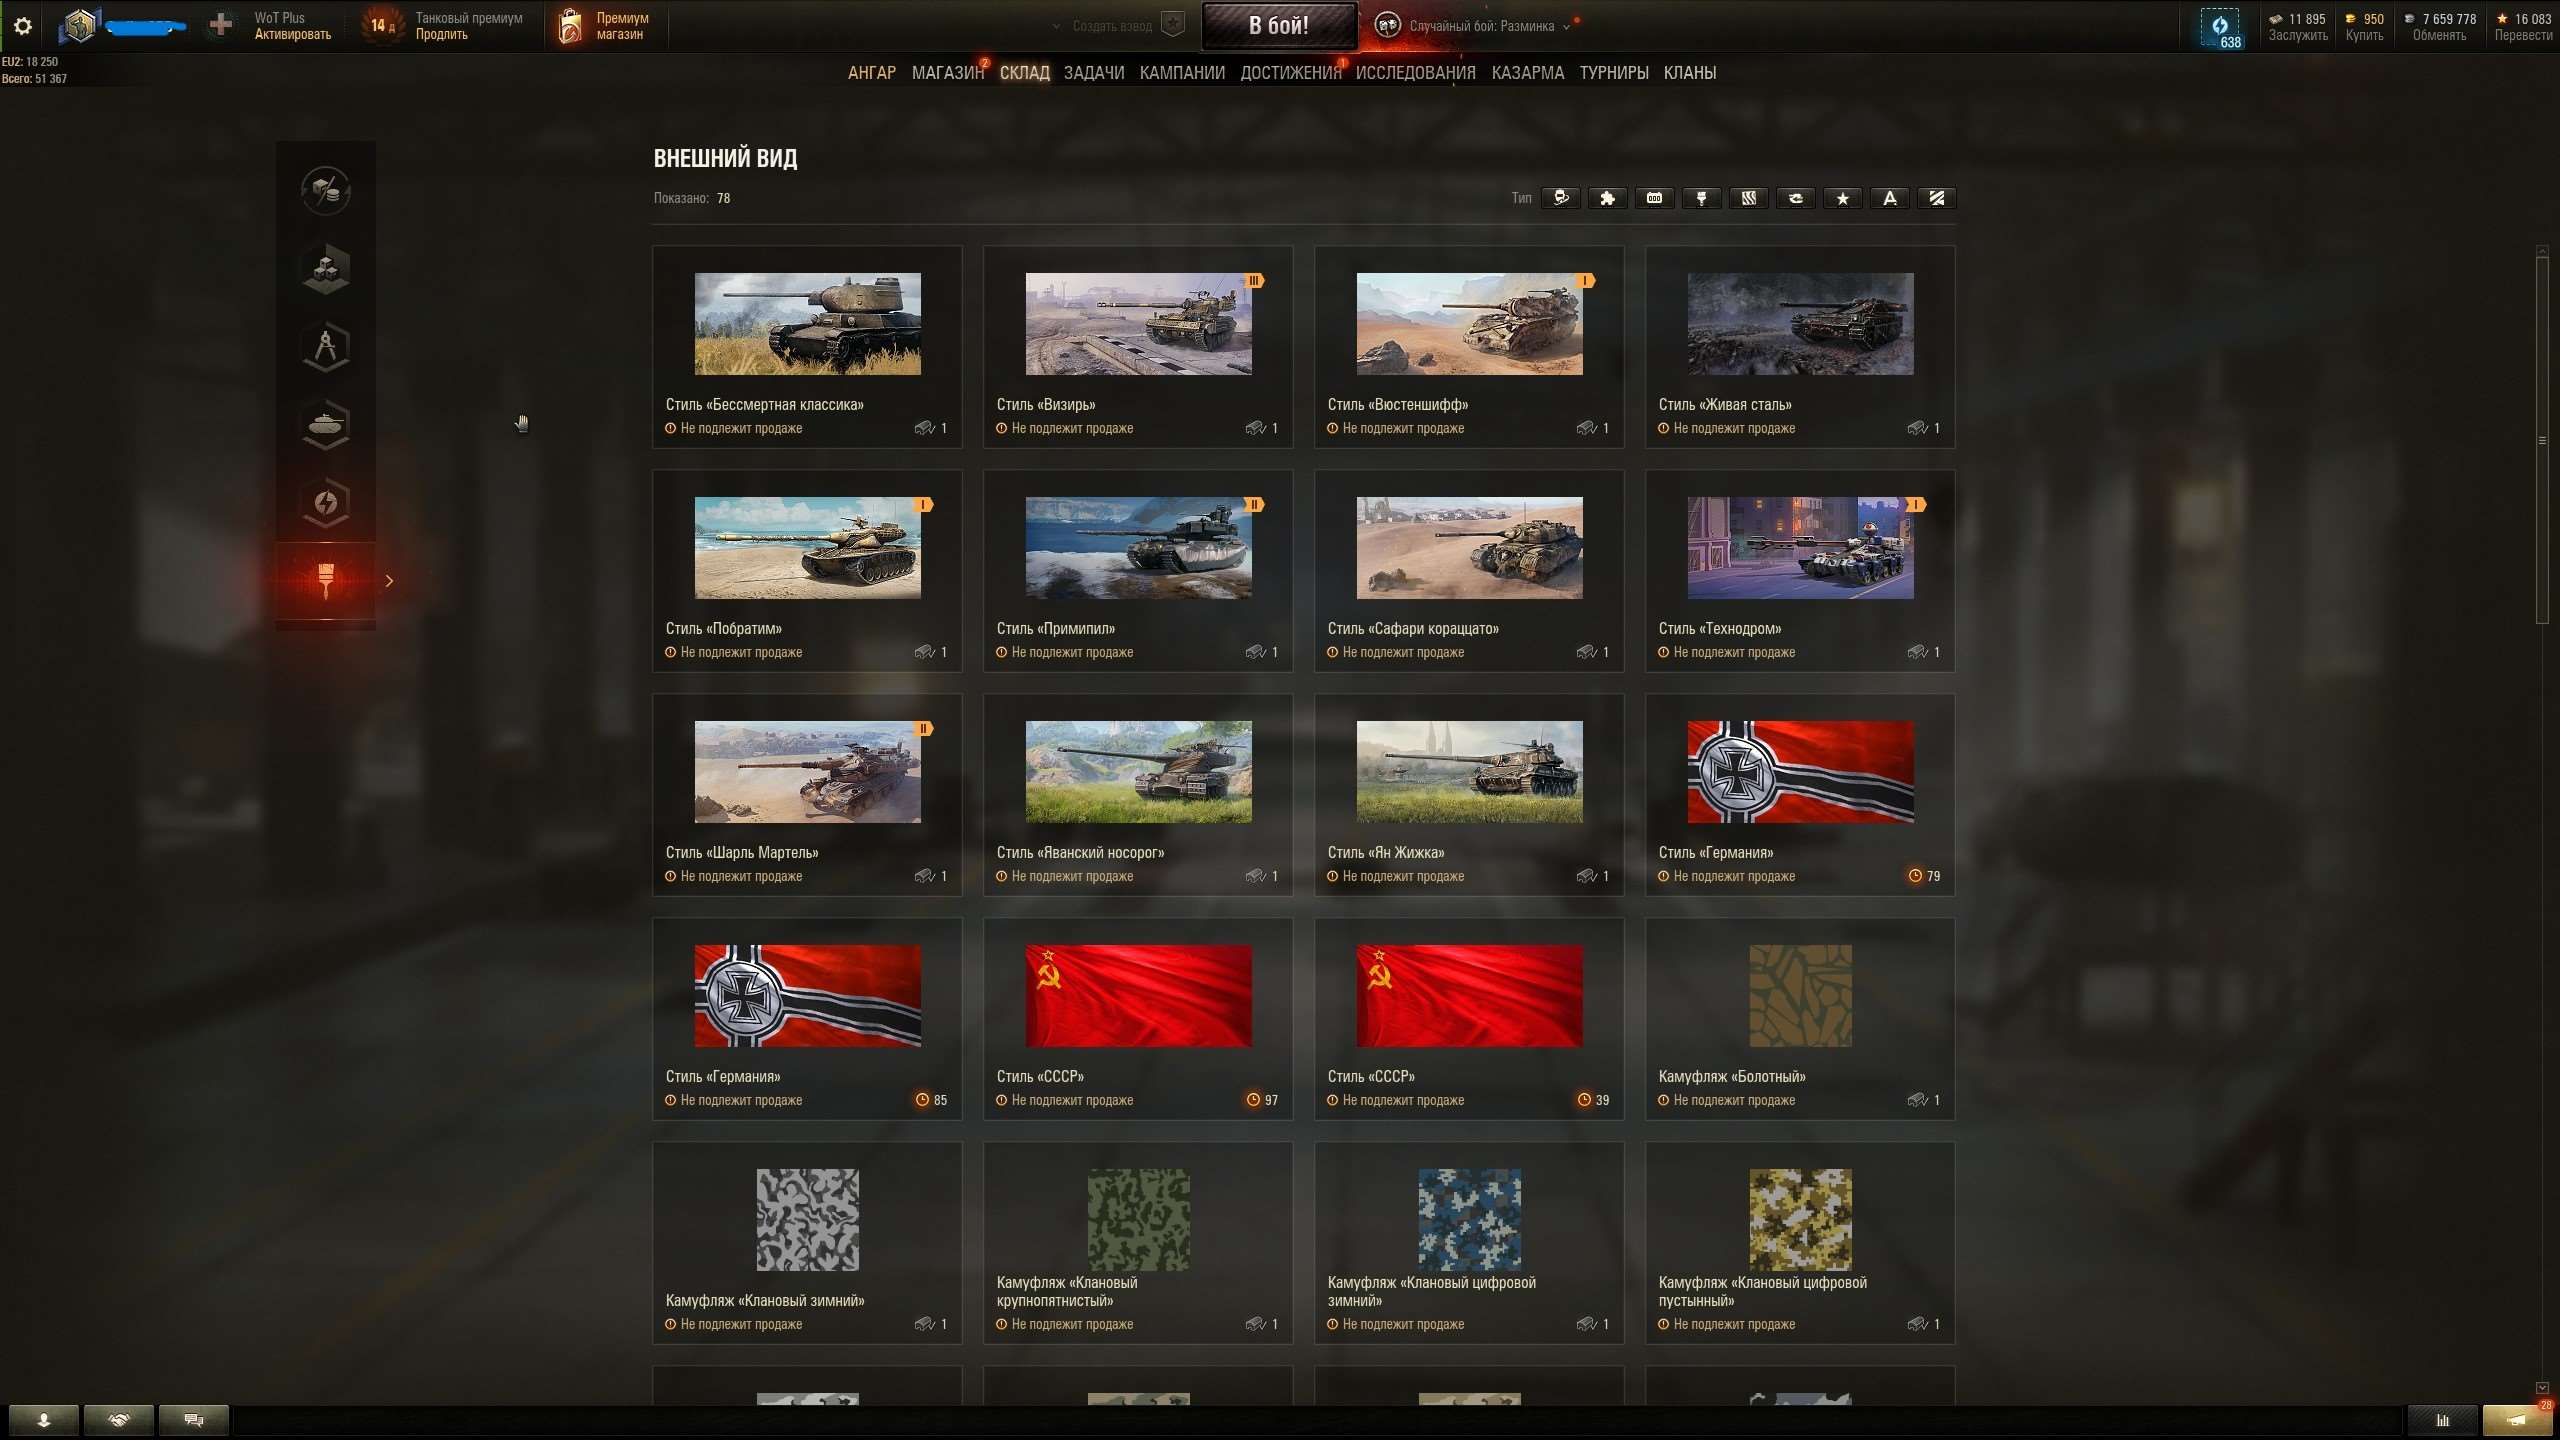The width and height of the screenshot is (2560, 1440).
Task: Select the exterior paintbrush section in sidebar
Action: [325, 581]
